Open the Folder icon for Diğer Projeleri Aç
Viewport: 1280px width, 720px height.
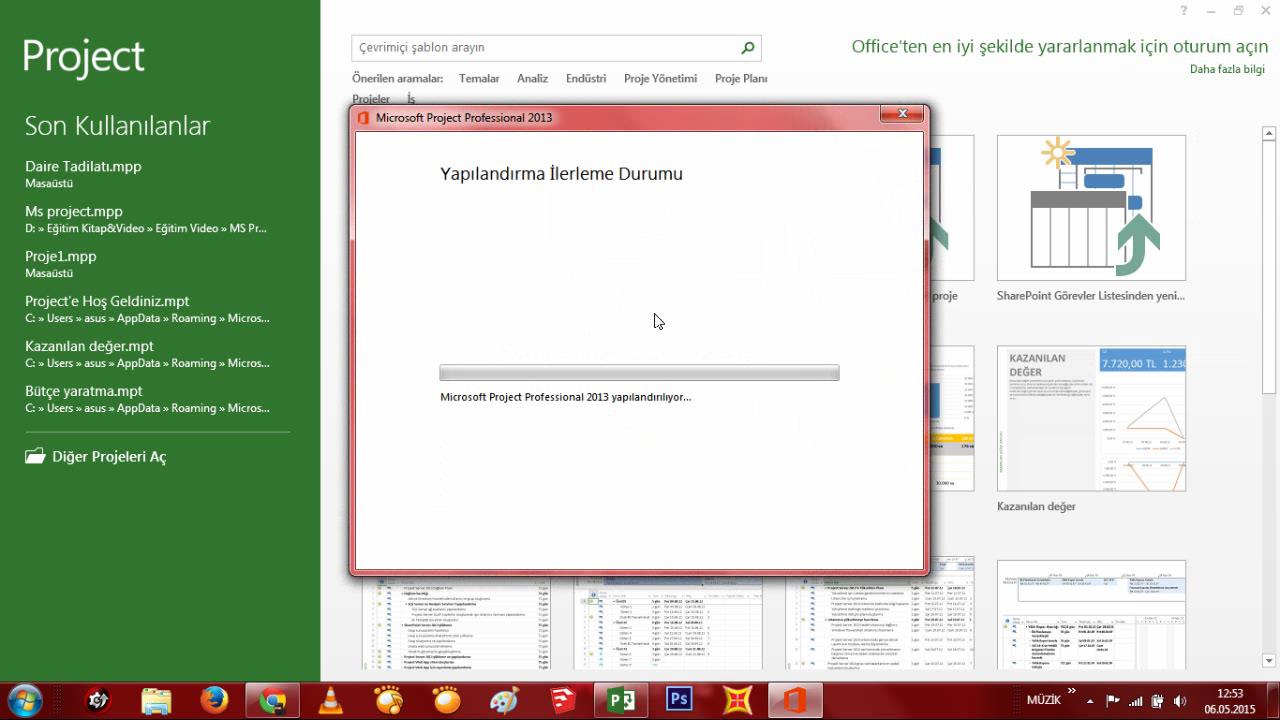click(x=36, y=456)
